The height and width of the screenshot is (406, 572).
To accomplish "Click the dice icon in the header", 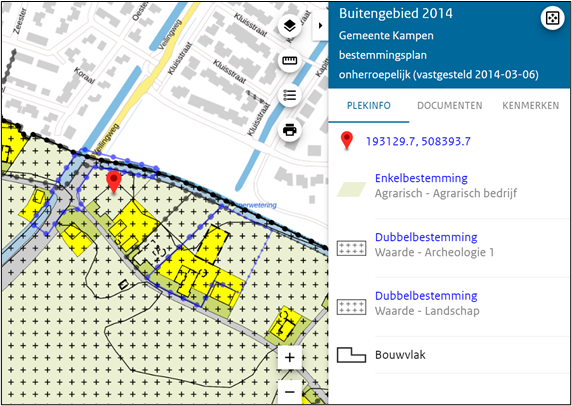I will point(552,19).
